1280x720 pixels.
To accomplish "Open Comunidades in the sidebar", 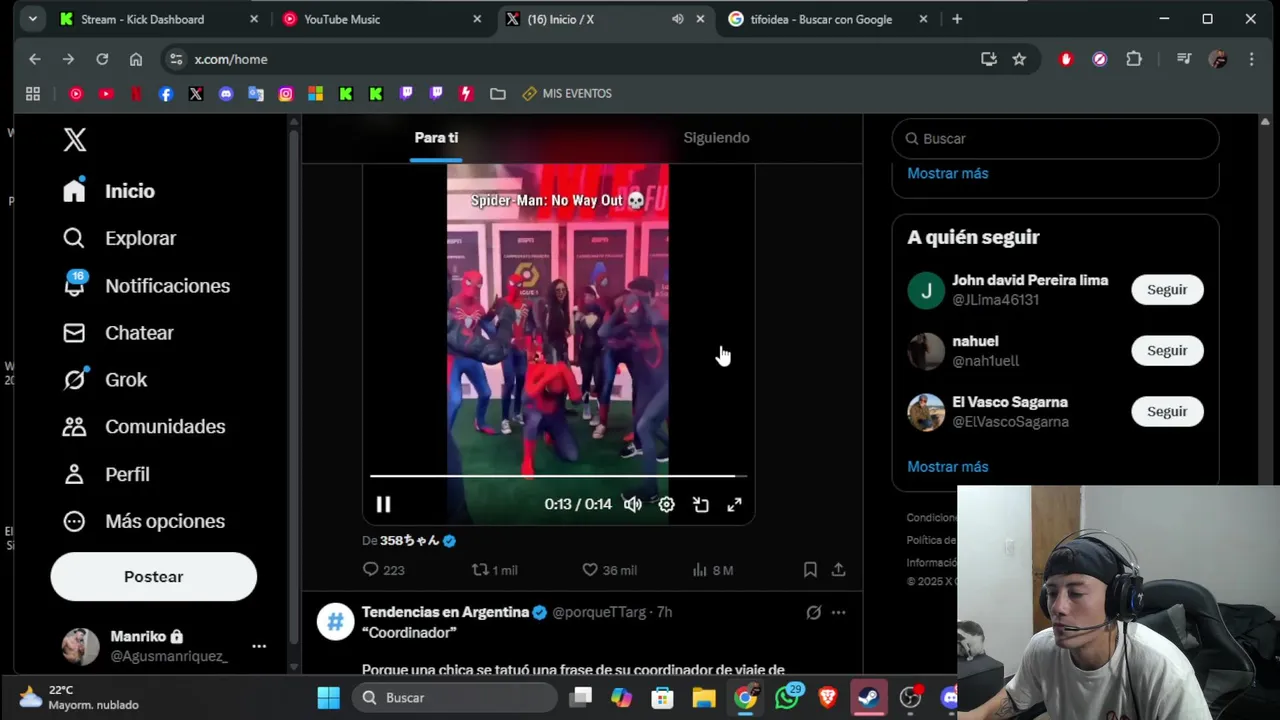I will click(144, 427).
